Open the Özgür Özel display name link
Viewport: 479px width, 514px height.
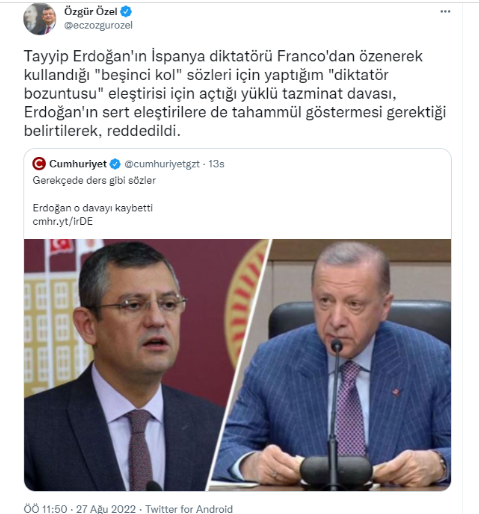pos(91,12)
